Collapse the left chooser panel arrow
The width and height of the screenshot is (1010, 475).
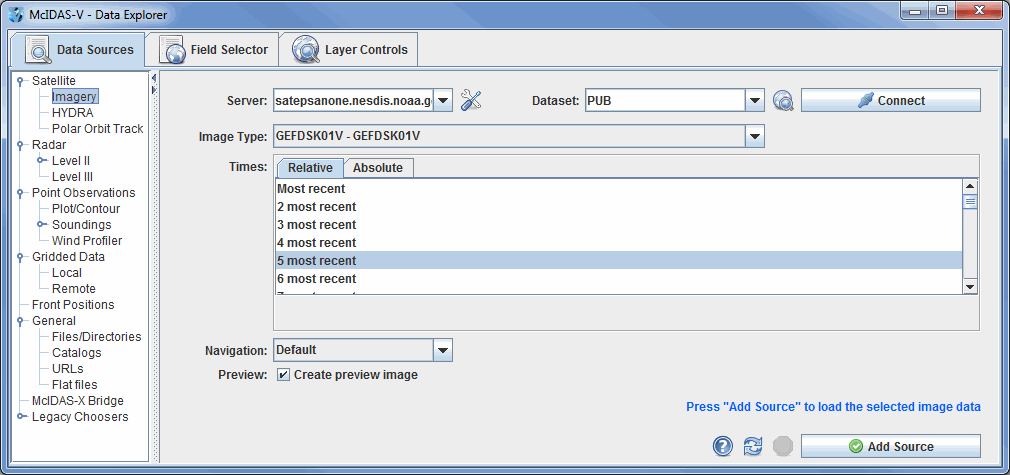(154, 78)
